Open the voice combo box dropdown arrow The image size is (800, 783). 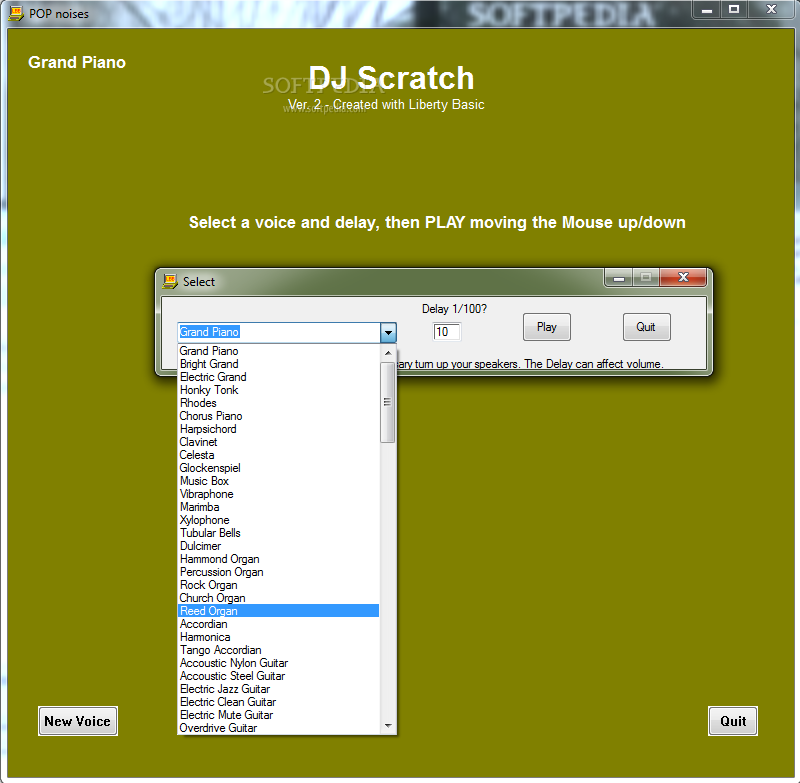click(x=388, y=333)
